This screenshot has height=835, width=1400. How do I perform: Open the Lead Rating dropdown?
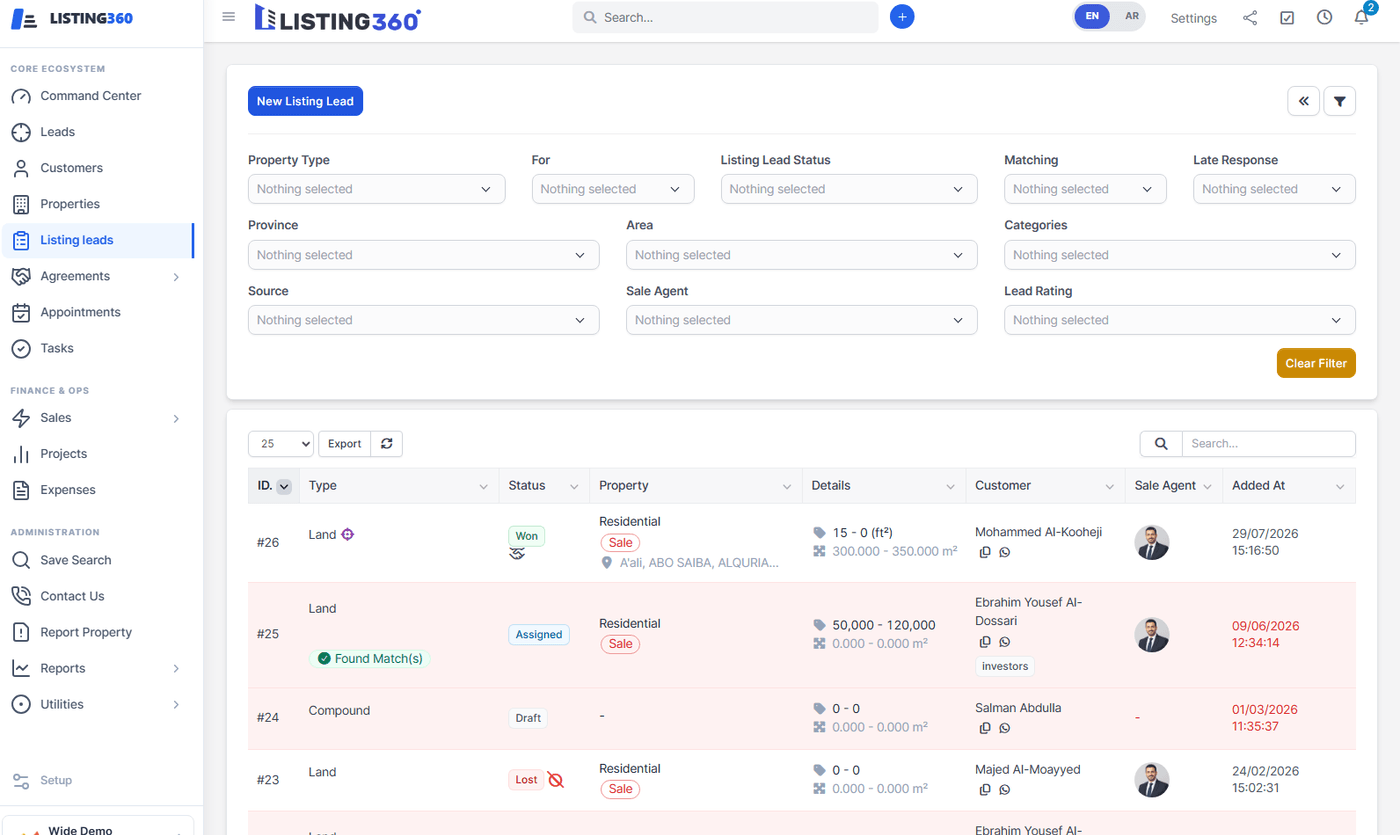[x=1180, y=320]
